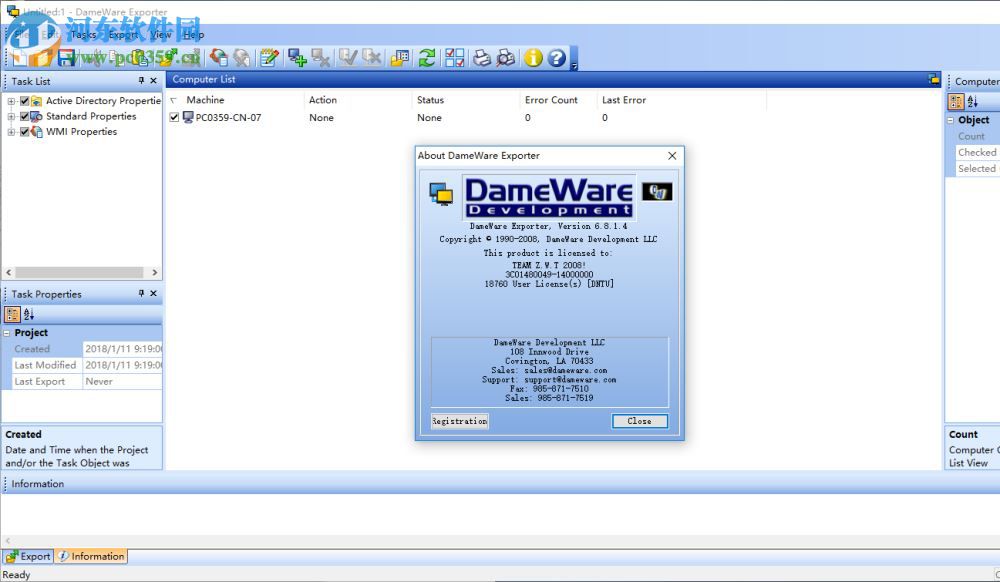Click the alphabetical sort icon in Task Properties
The image size is (1000, 582).
(30, 314)
